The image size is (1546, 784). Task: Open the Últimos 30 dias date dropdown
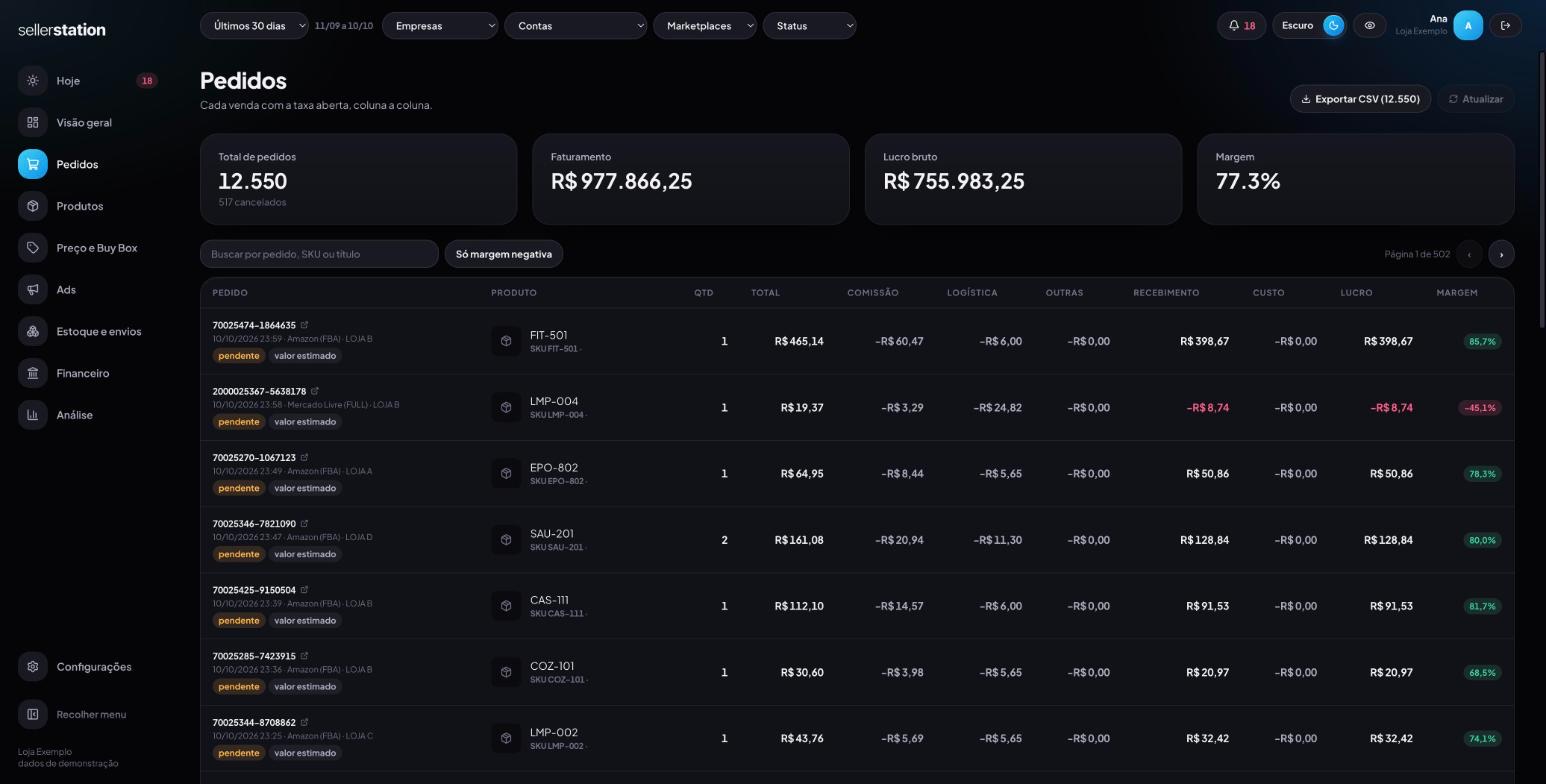pos(254,26)
